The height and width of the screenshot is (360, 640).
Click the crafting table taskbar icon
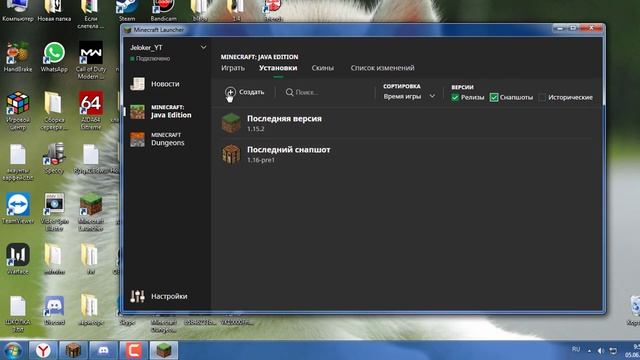coord(73,351)
